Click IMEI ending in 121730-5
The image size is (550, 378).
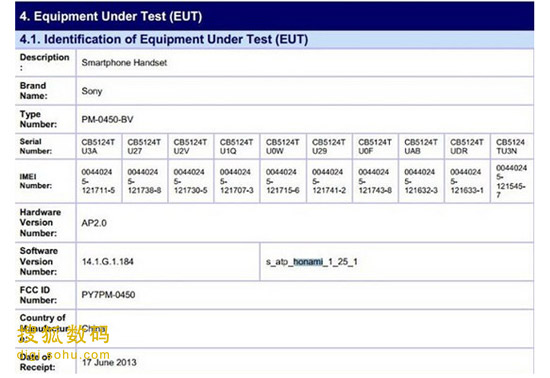point(190,181)
